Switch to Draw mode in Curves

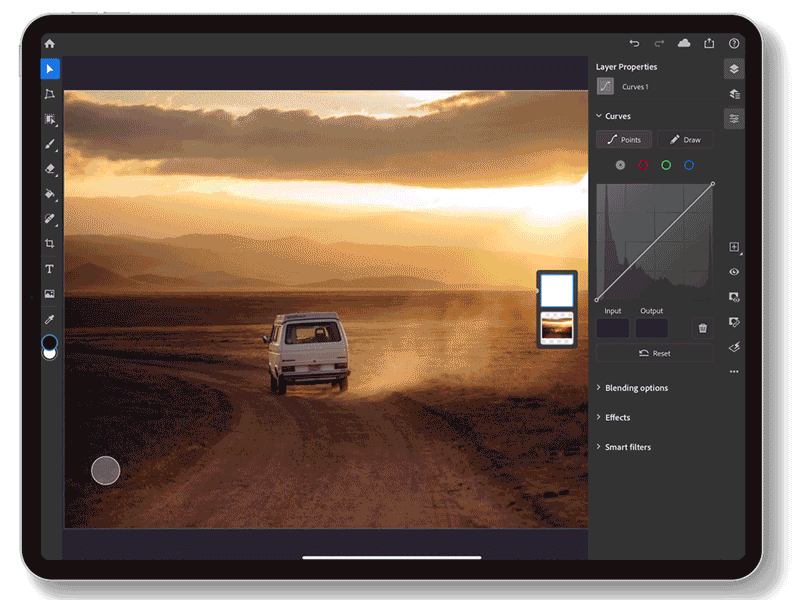click(x=686, y=139)
